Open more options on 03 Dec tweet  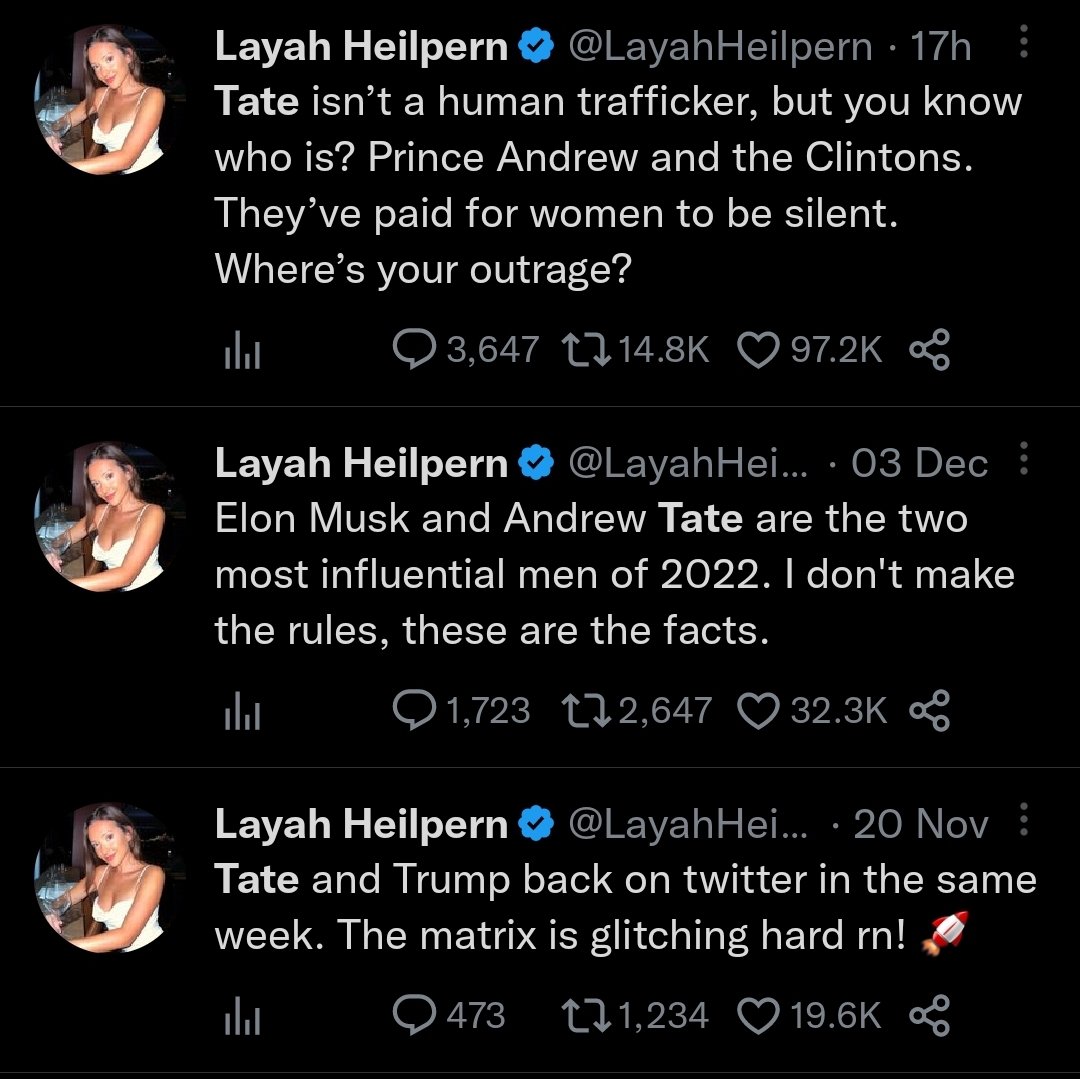click(x=1024, y=459)
